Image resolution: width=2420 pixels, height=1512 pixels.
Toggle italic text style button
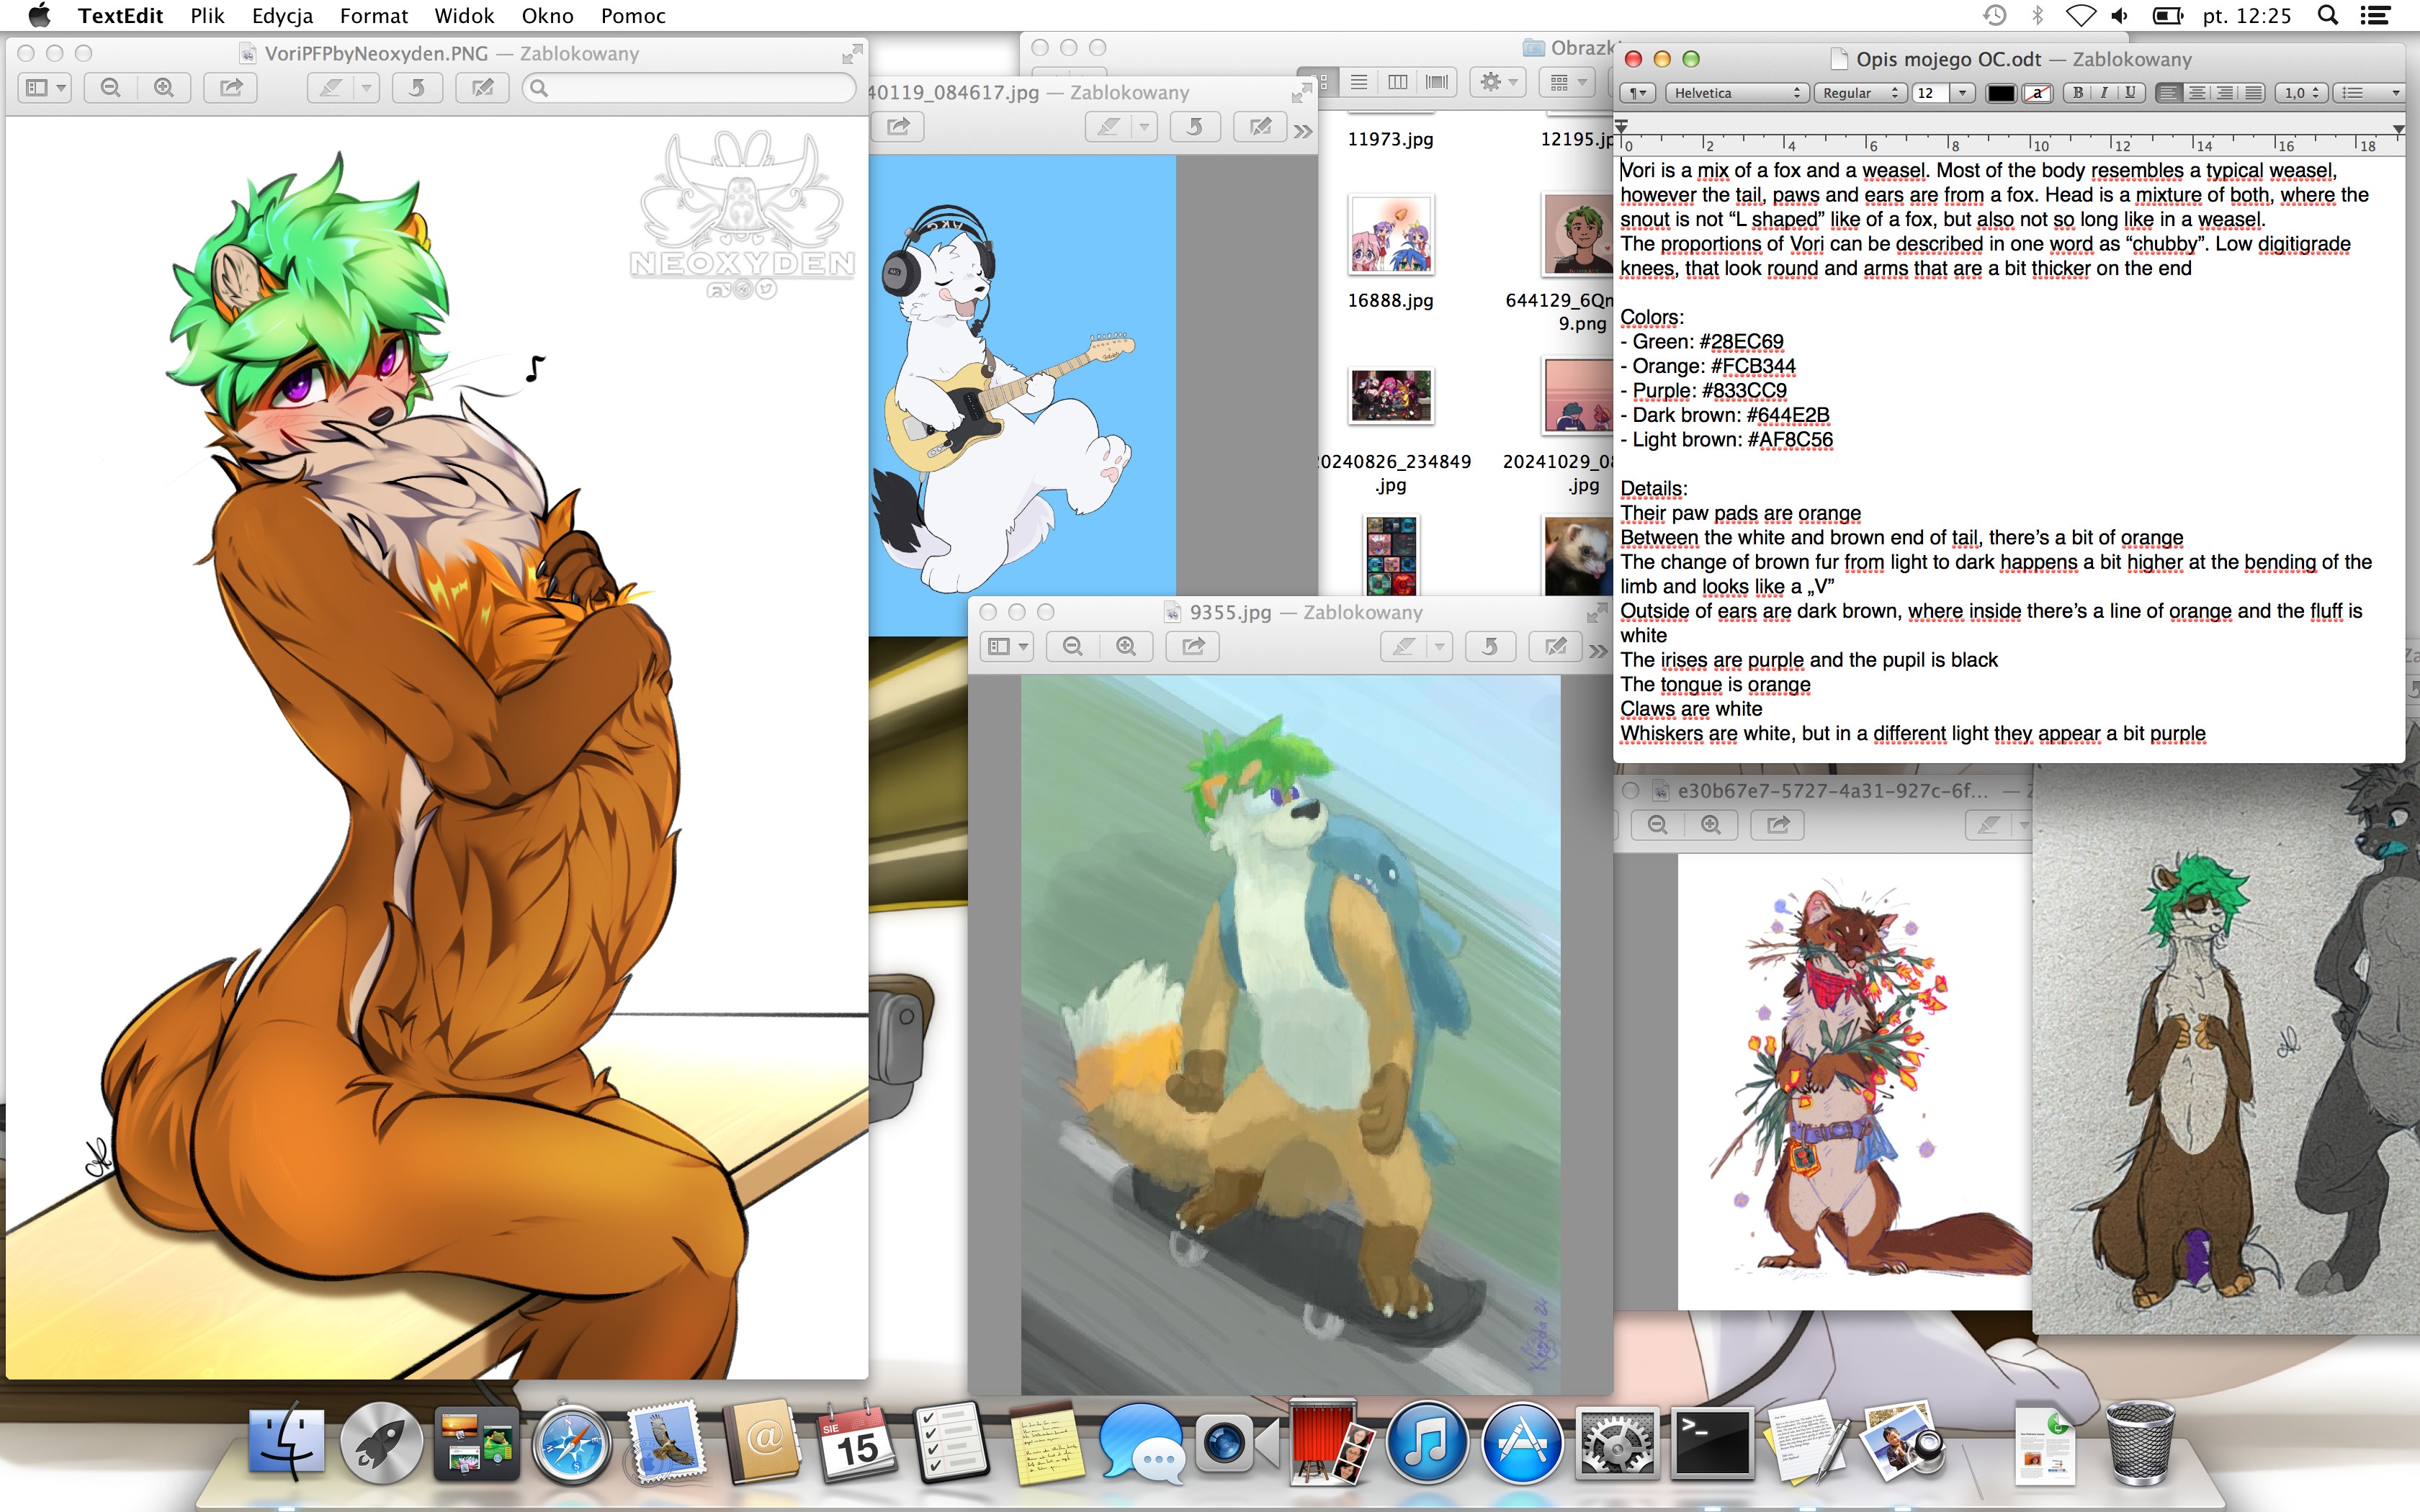[2104, 92]
